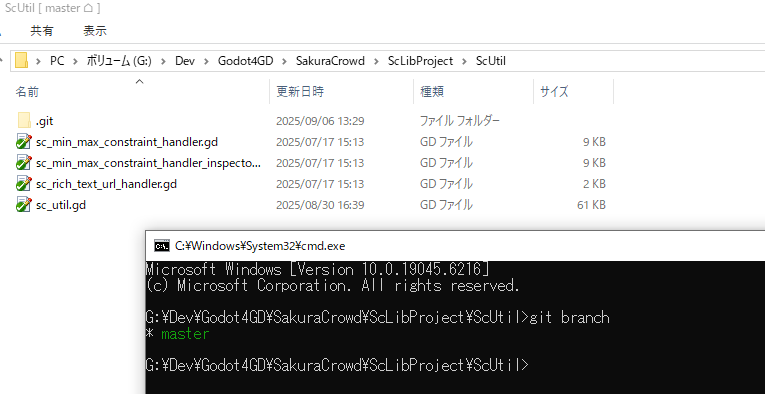Open the 表示 ribbon tab

[x=95, y=31]
